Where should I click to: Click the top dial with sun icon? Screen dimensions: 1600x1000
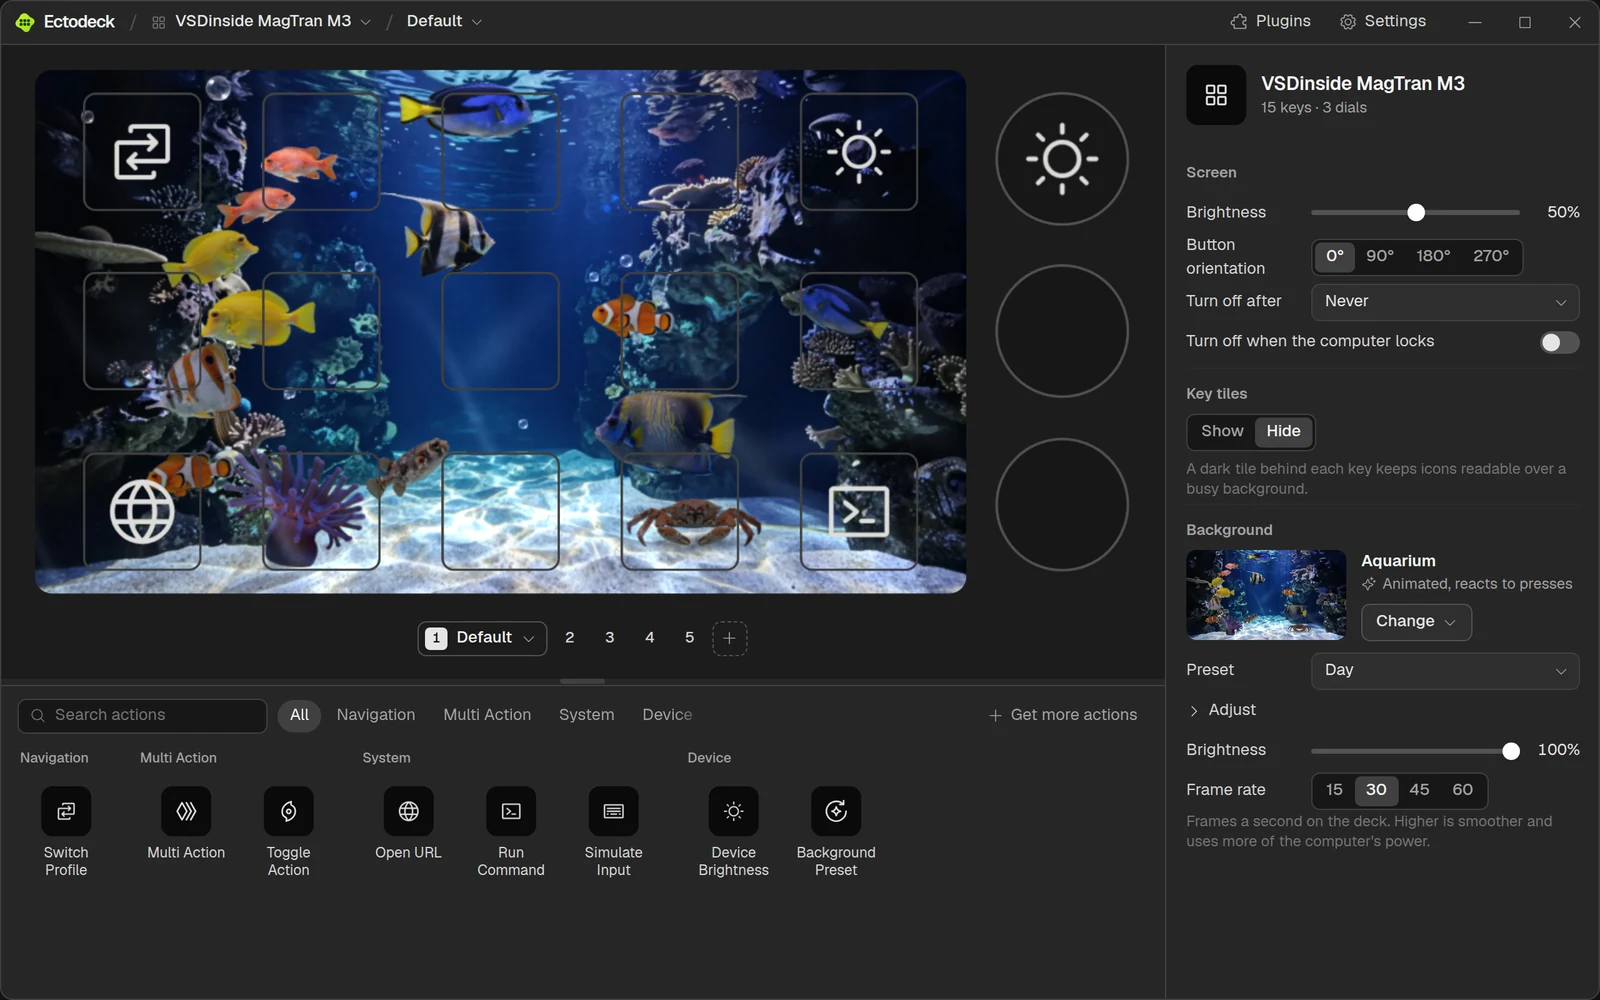[x=1062, y=159]
